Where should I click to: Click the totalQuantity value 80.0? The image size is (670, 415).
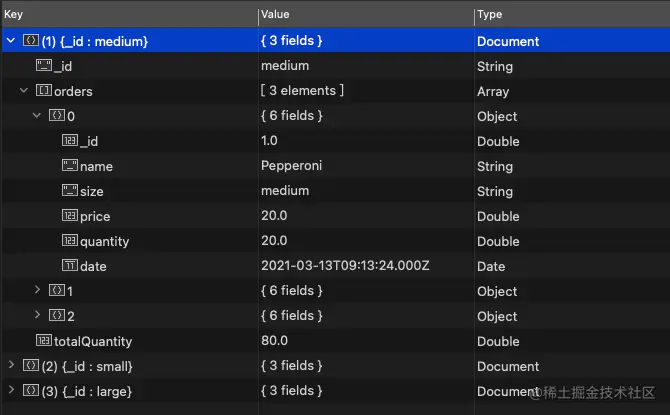274,341
